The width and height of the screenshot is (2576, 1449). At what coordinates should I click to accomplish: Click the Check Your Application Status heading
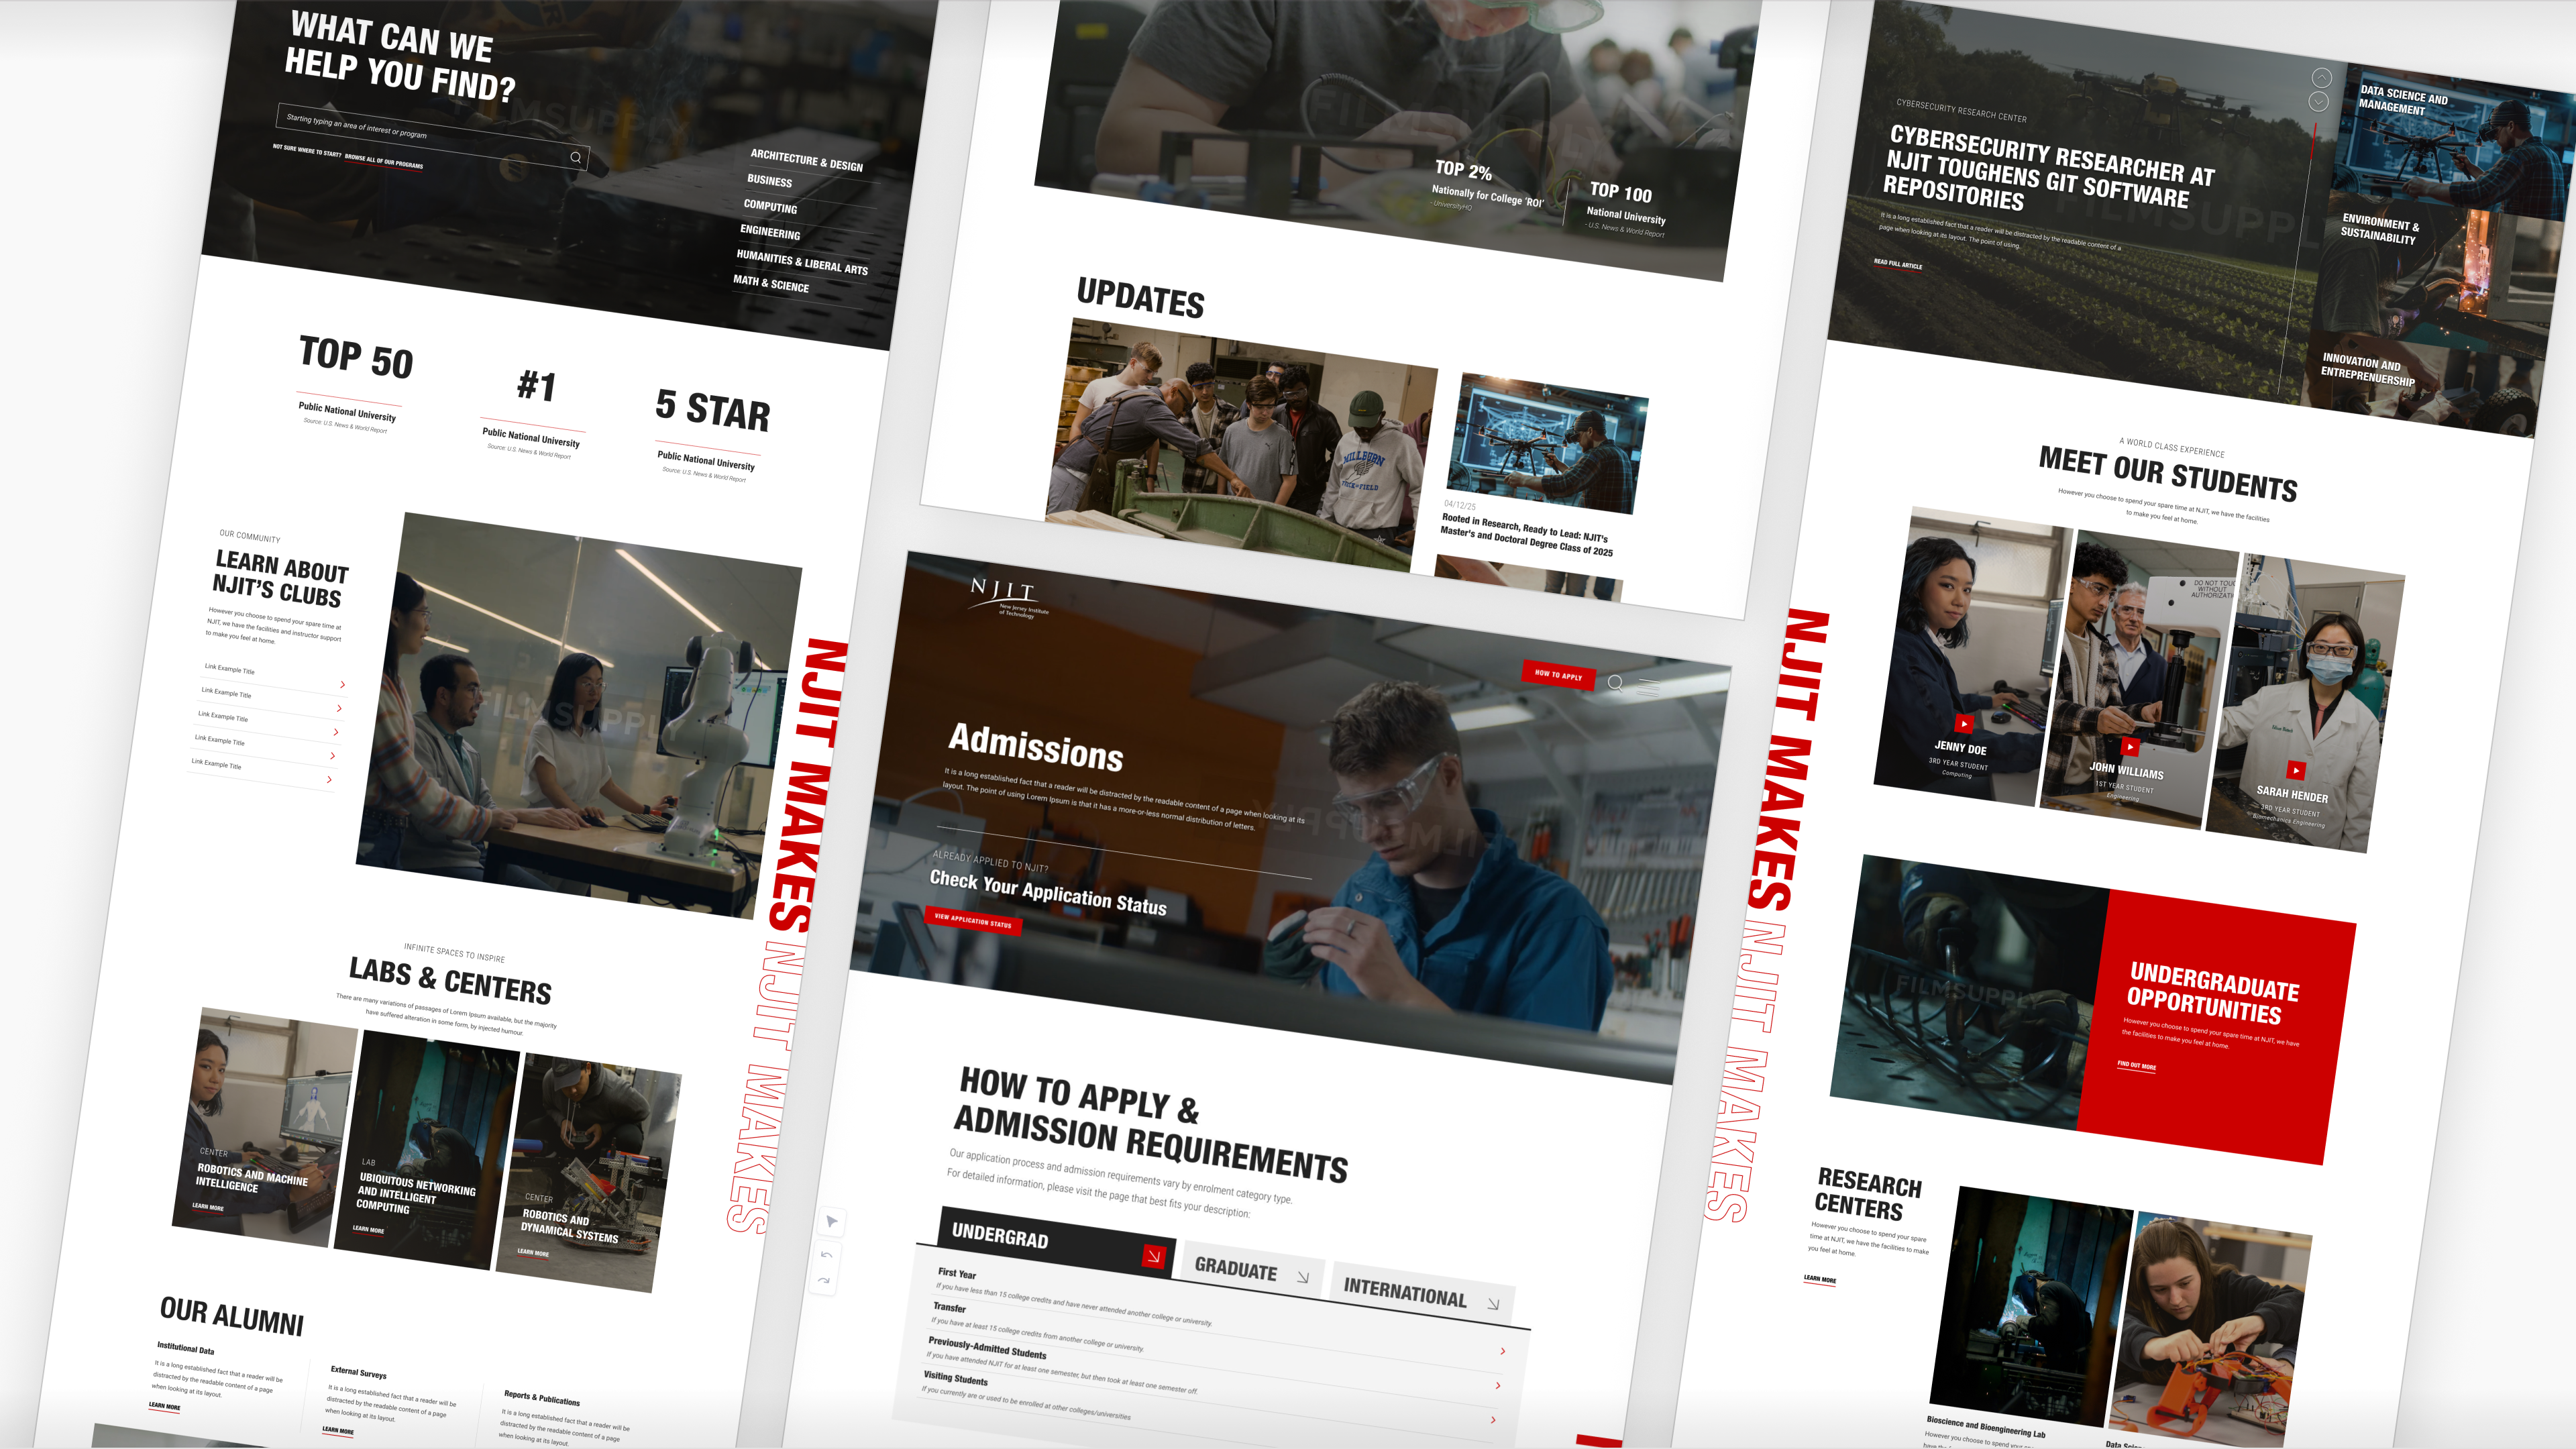1048,892
